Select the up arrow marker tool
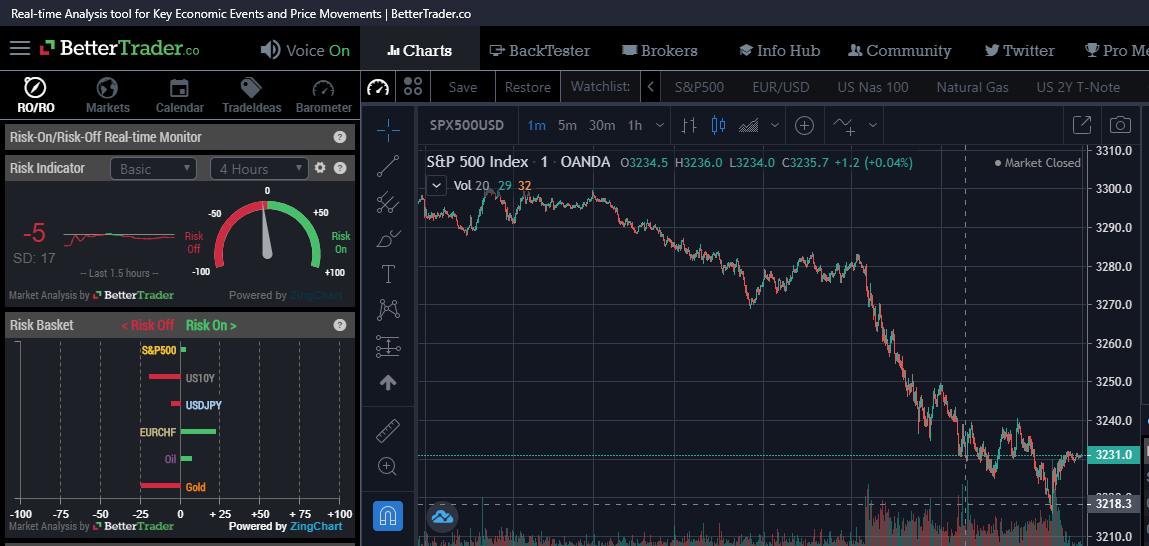Image resolution: width=1149 pixels, height=546 pixels. pyautogui.click(x=388, y=383)
